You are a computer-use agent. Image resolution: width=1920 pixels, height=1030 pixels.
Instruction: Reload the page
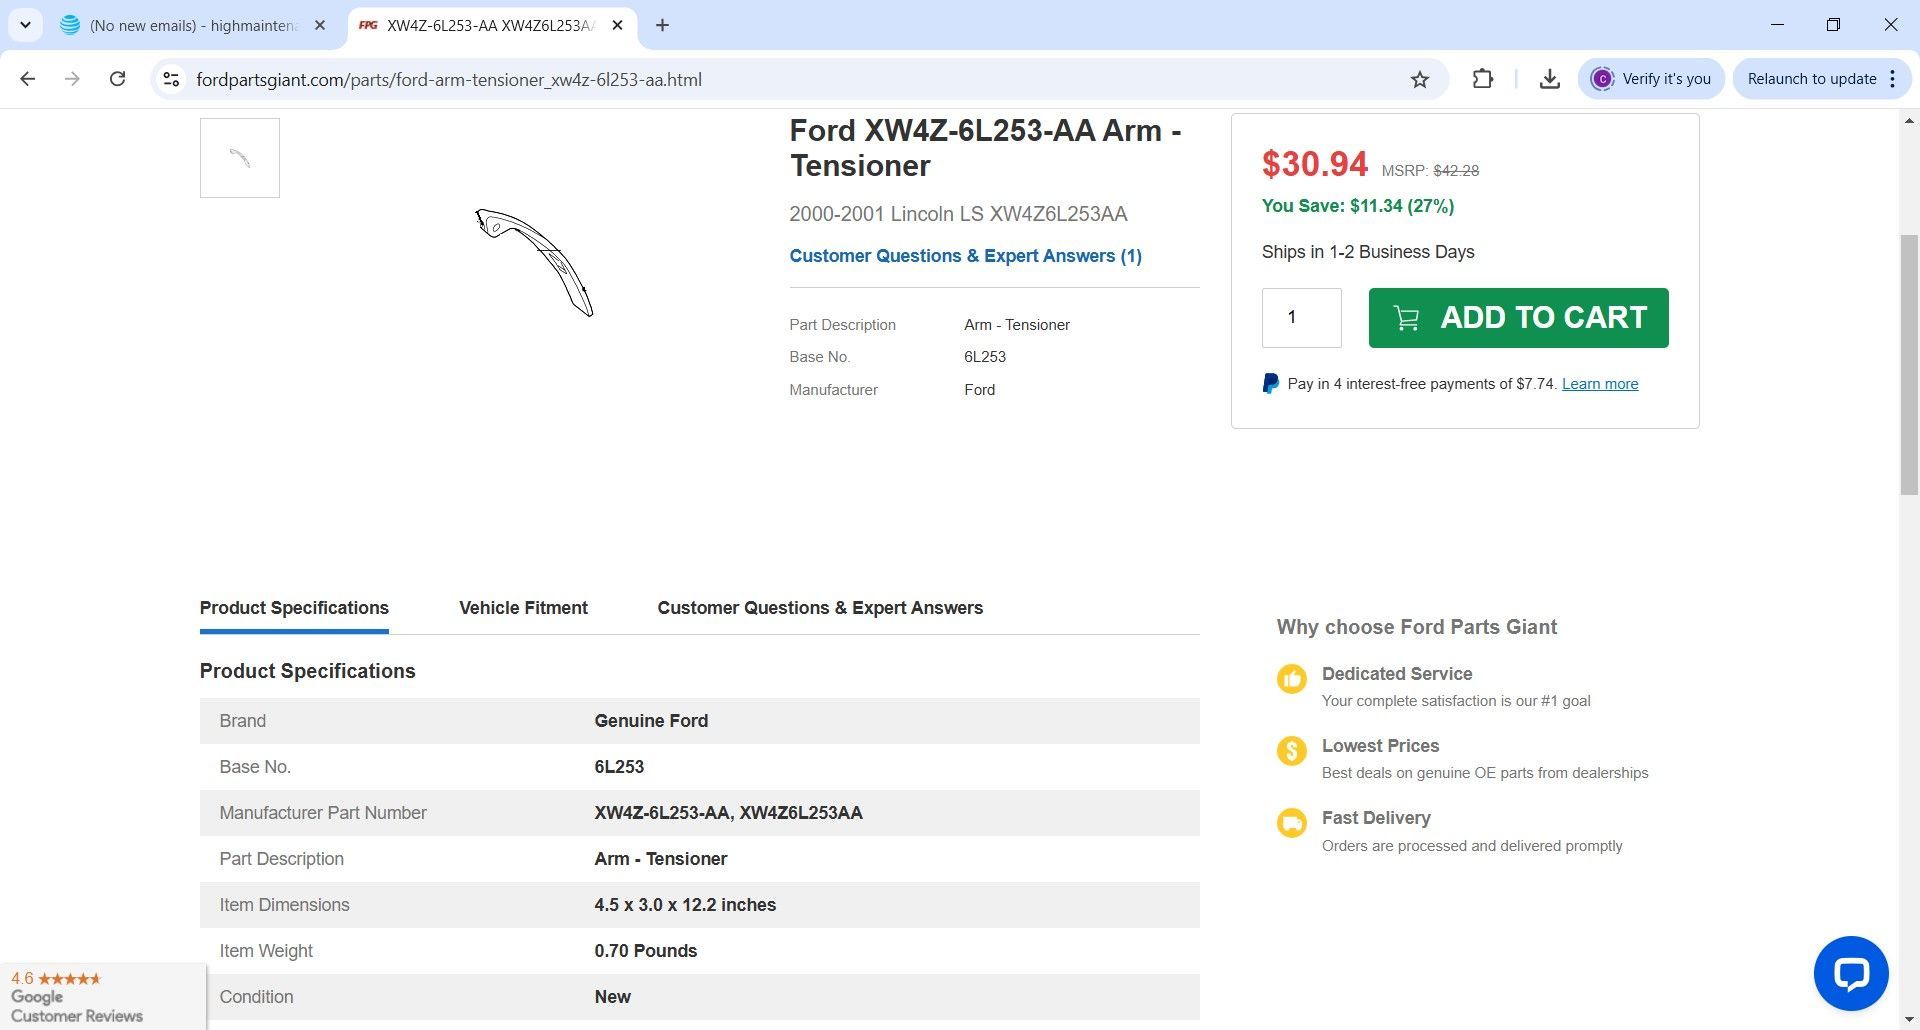(117, 79)
